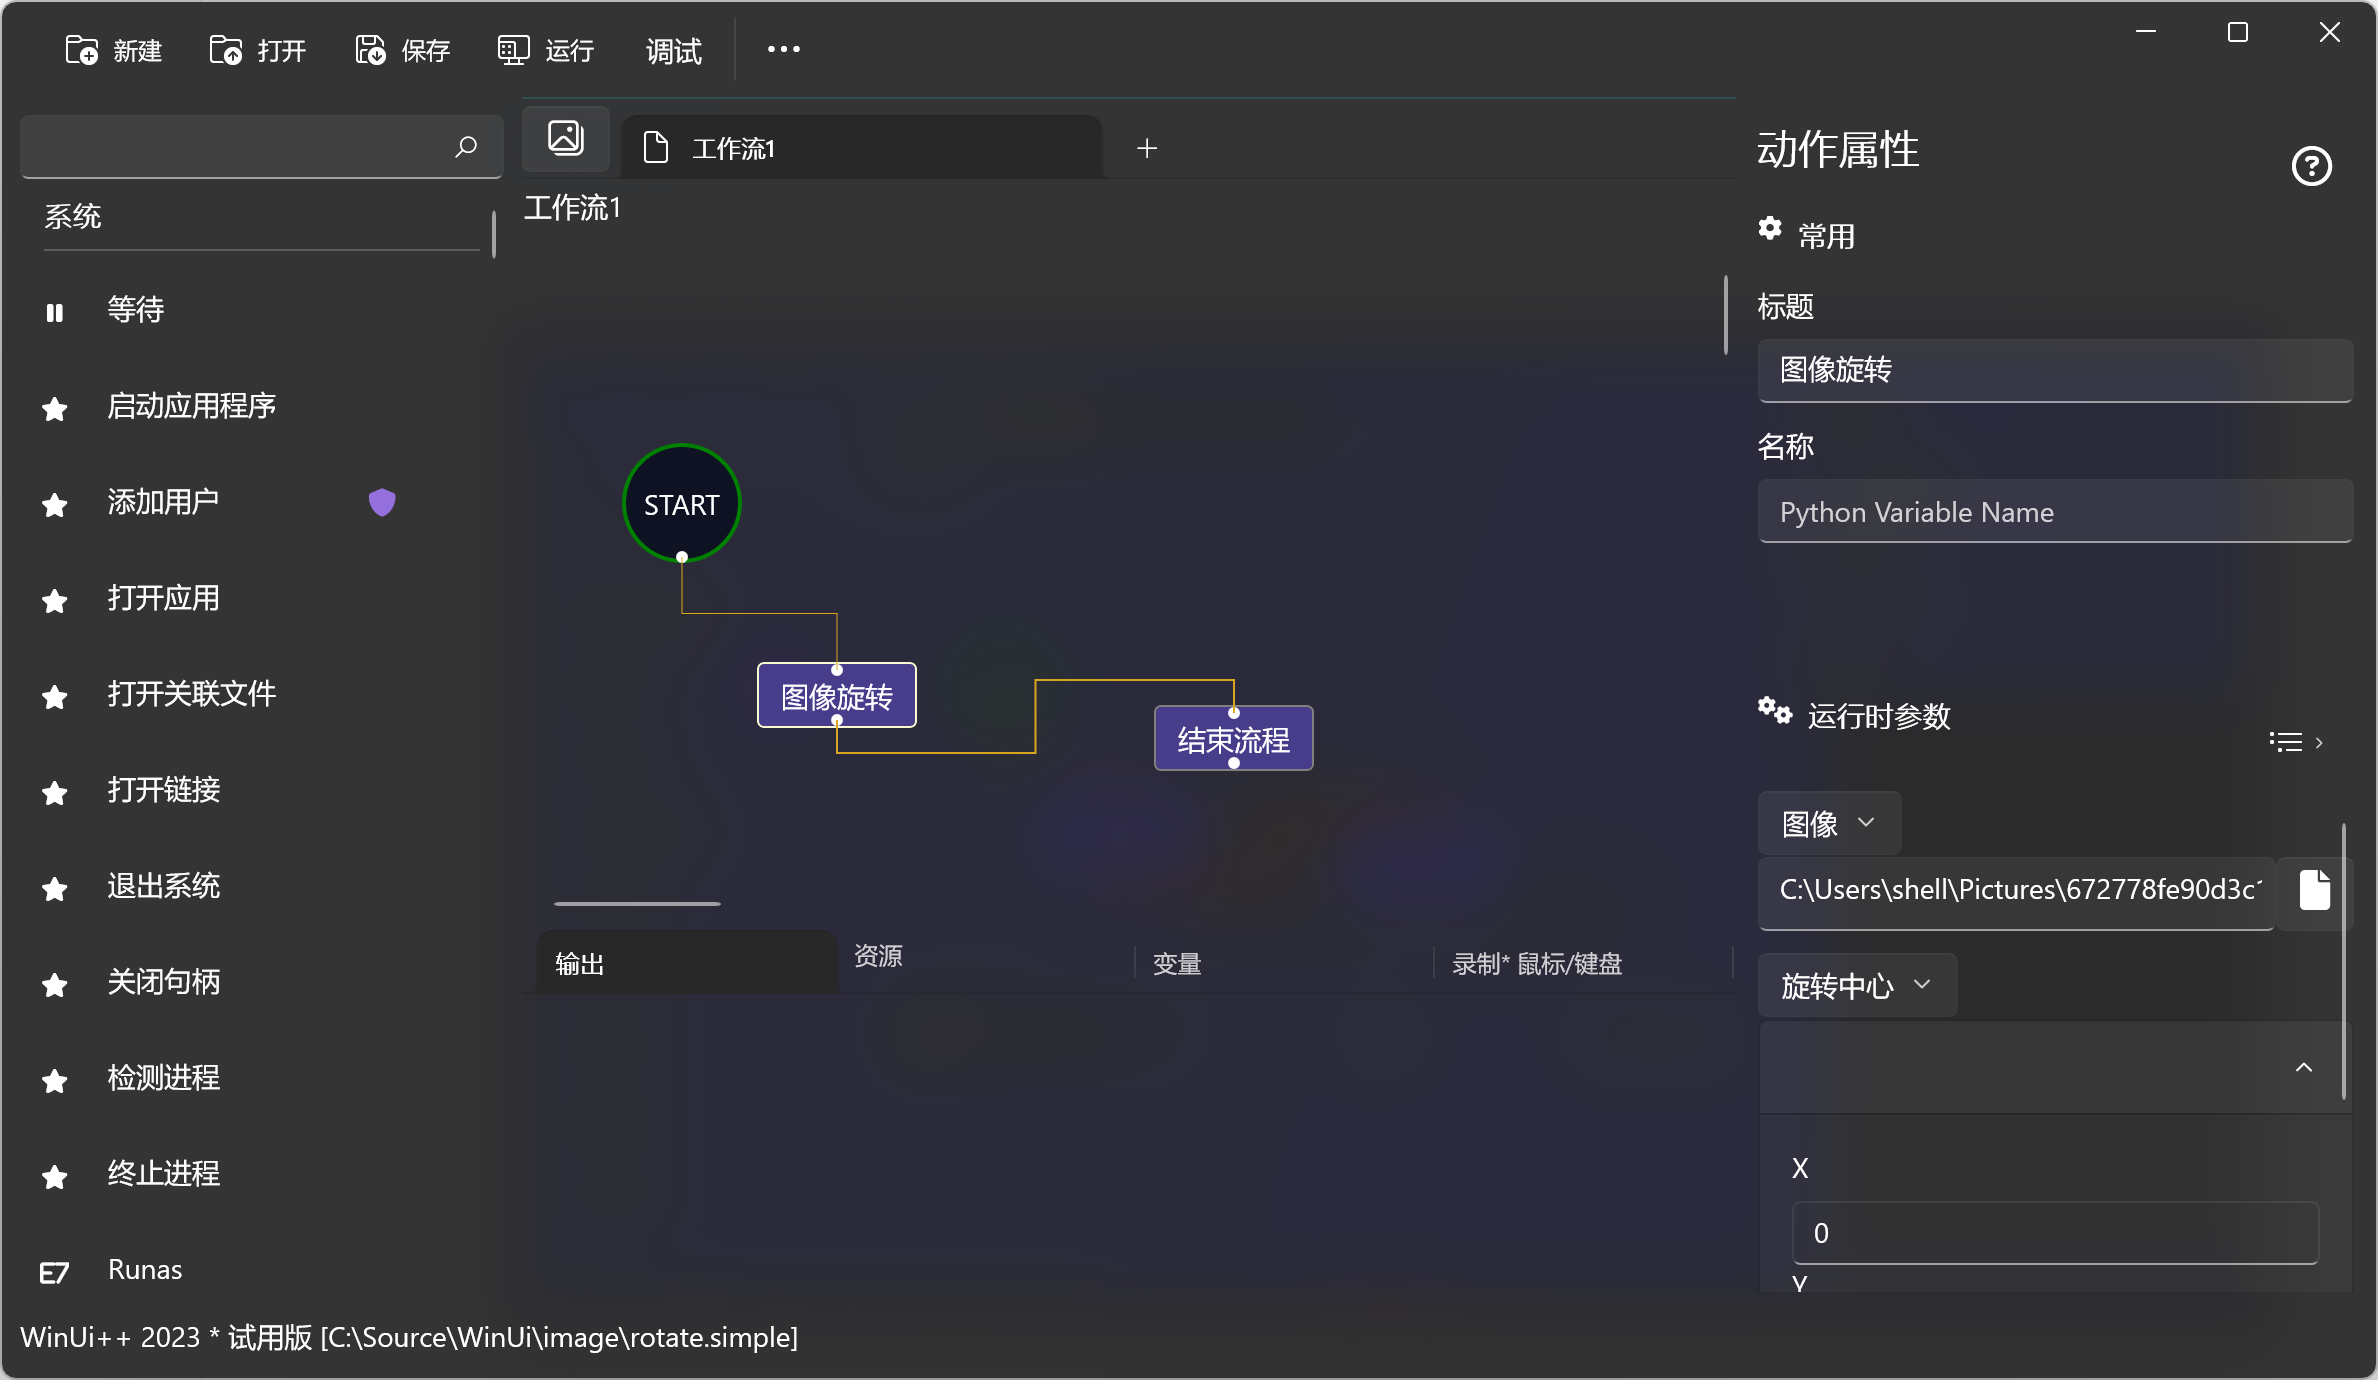Click the search magnifier icon
The width and height of the screenshot is (2378, 1380).
click(x=466, y=147)
